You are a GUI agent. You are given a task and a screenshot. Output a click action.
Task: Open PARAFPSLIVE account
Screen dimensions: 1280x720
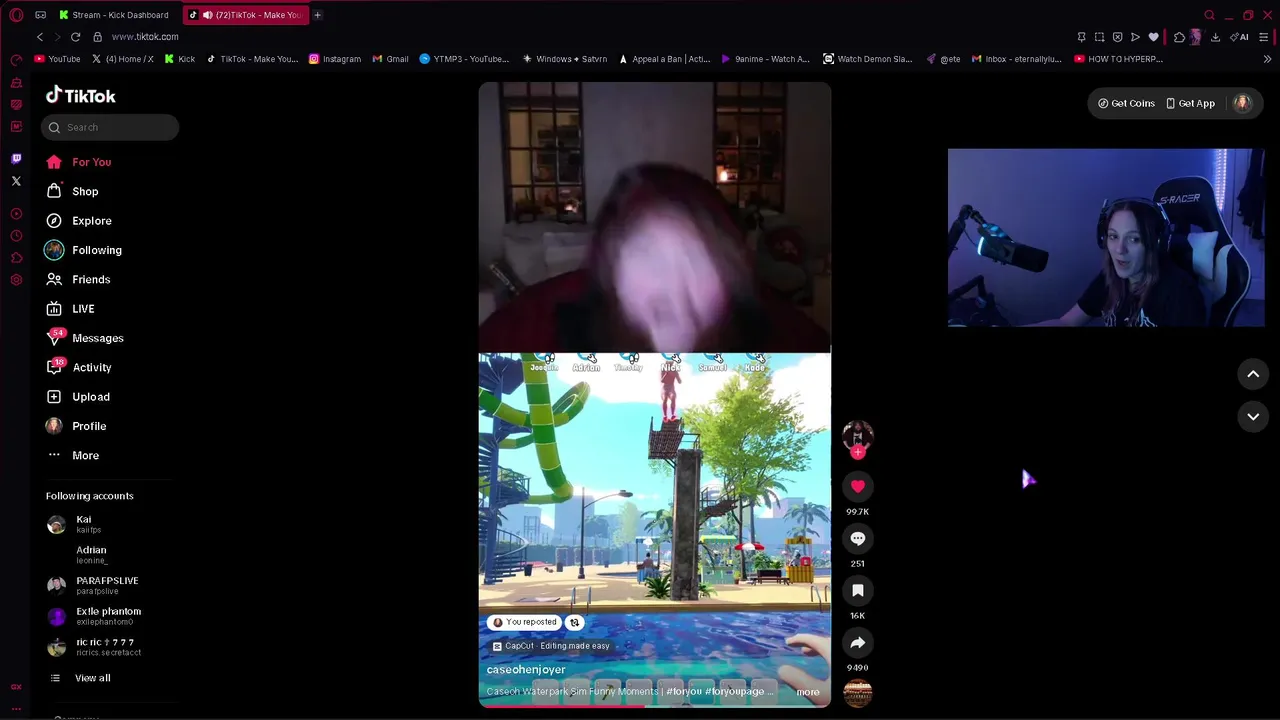pyautogui.click(x=93, y=585)
